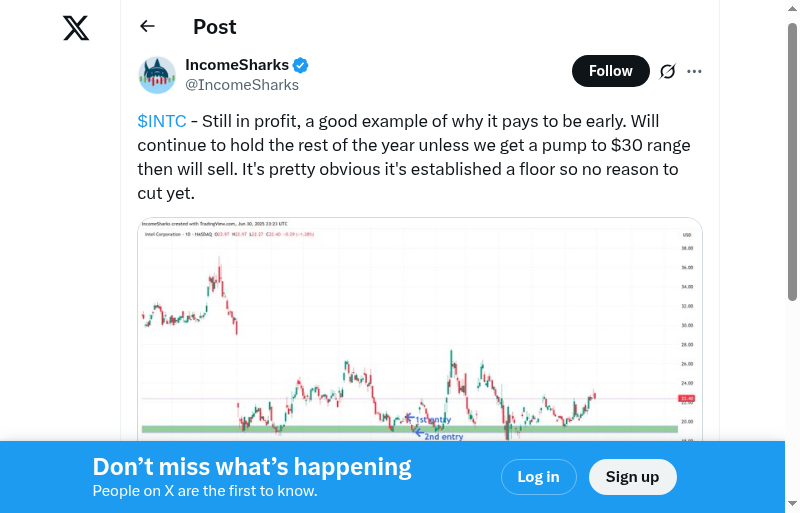Open the three-dot More menu on post

695,71
